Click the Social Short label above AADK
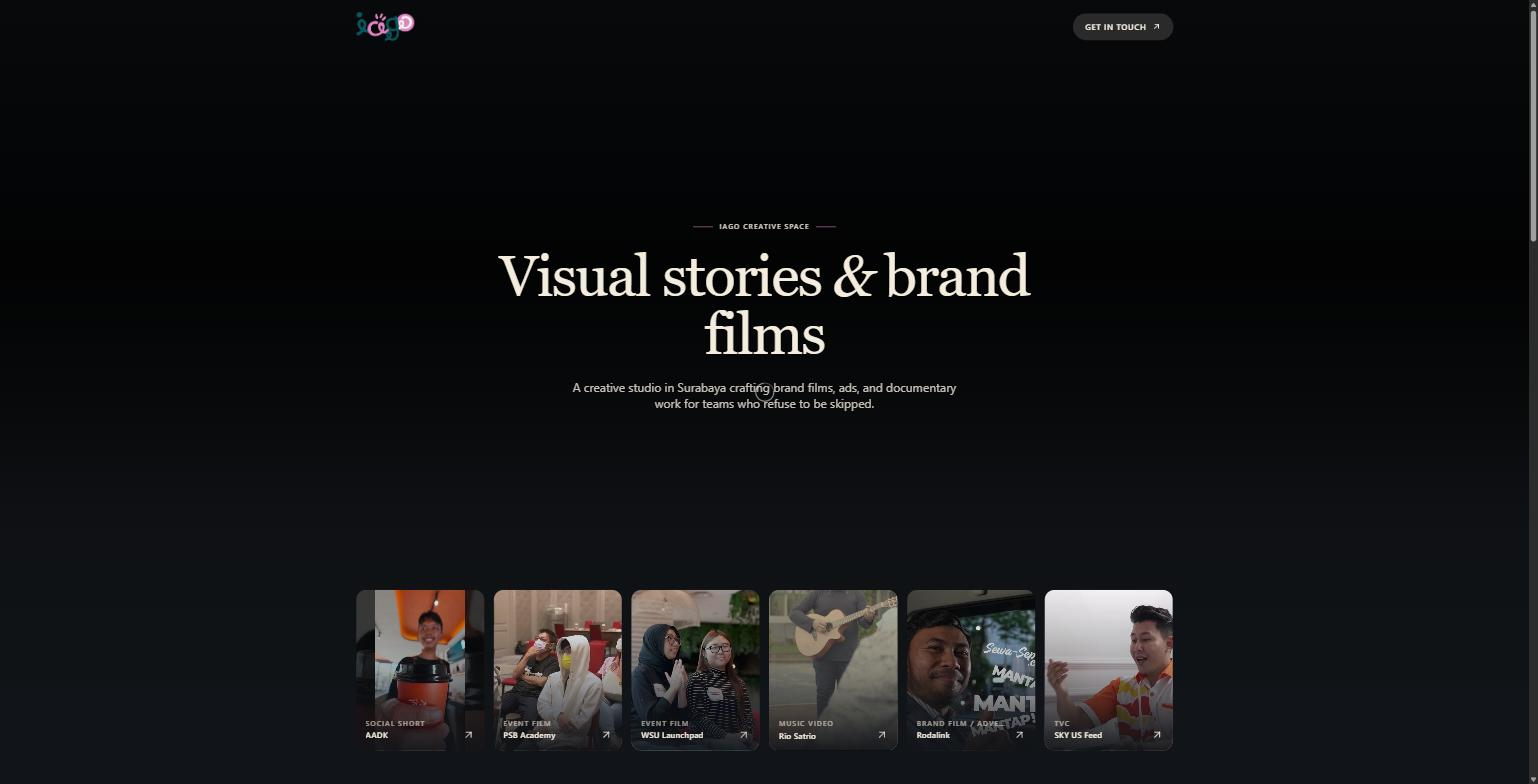This screenshot has height=784, width=1538. coord(395,723)
